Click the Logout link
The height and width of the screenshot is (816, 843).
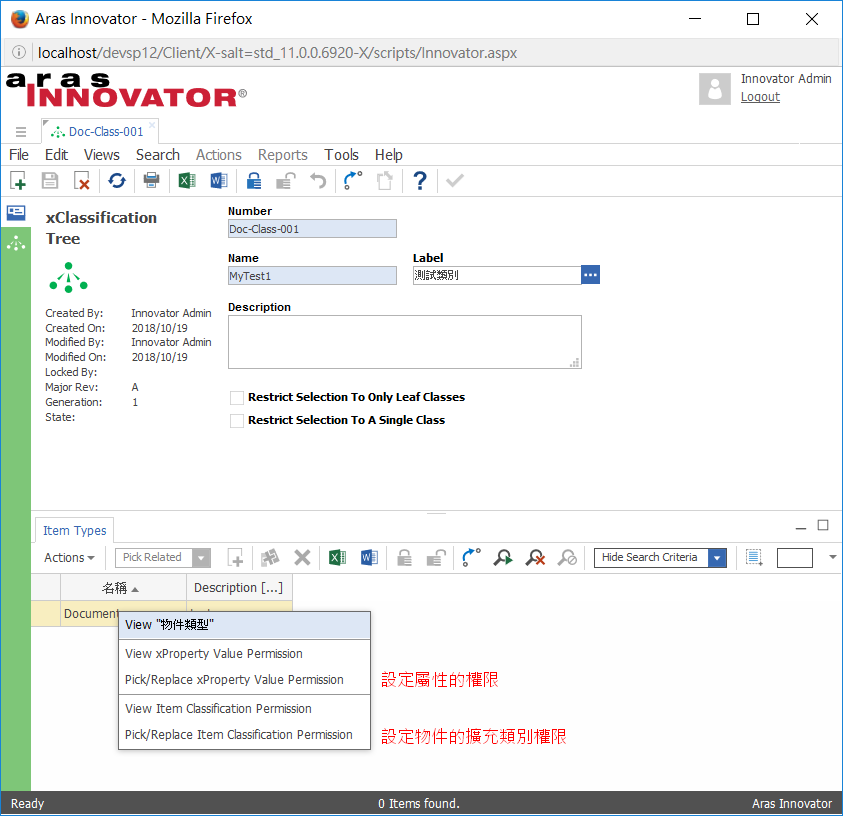coord(760,97)
